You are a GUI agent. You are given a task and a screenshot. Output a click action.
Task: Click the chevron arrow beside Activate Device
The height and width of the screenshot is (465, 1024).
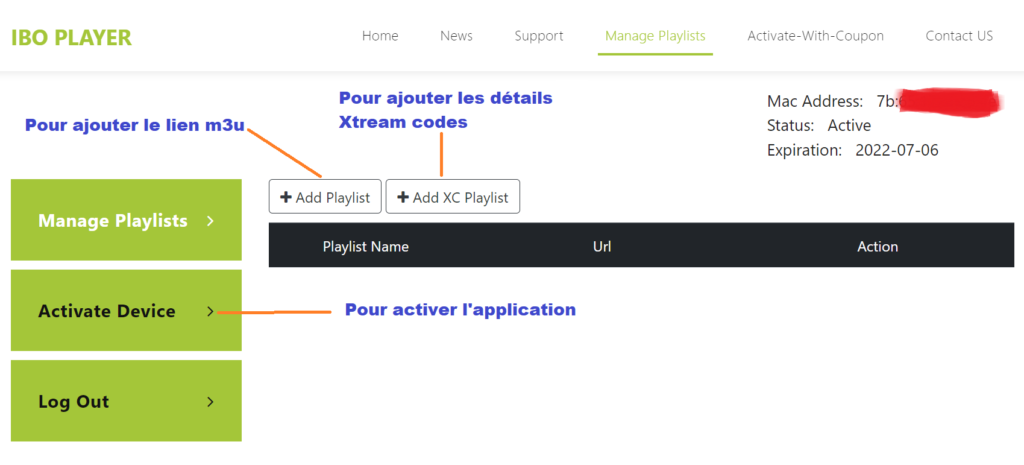point(210,311)
